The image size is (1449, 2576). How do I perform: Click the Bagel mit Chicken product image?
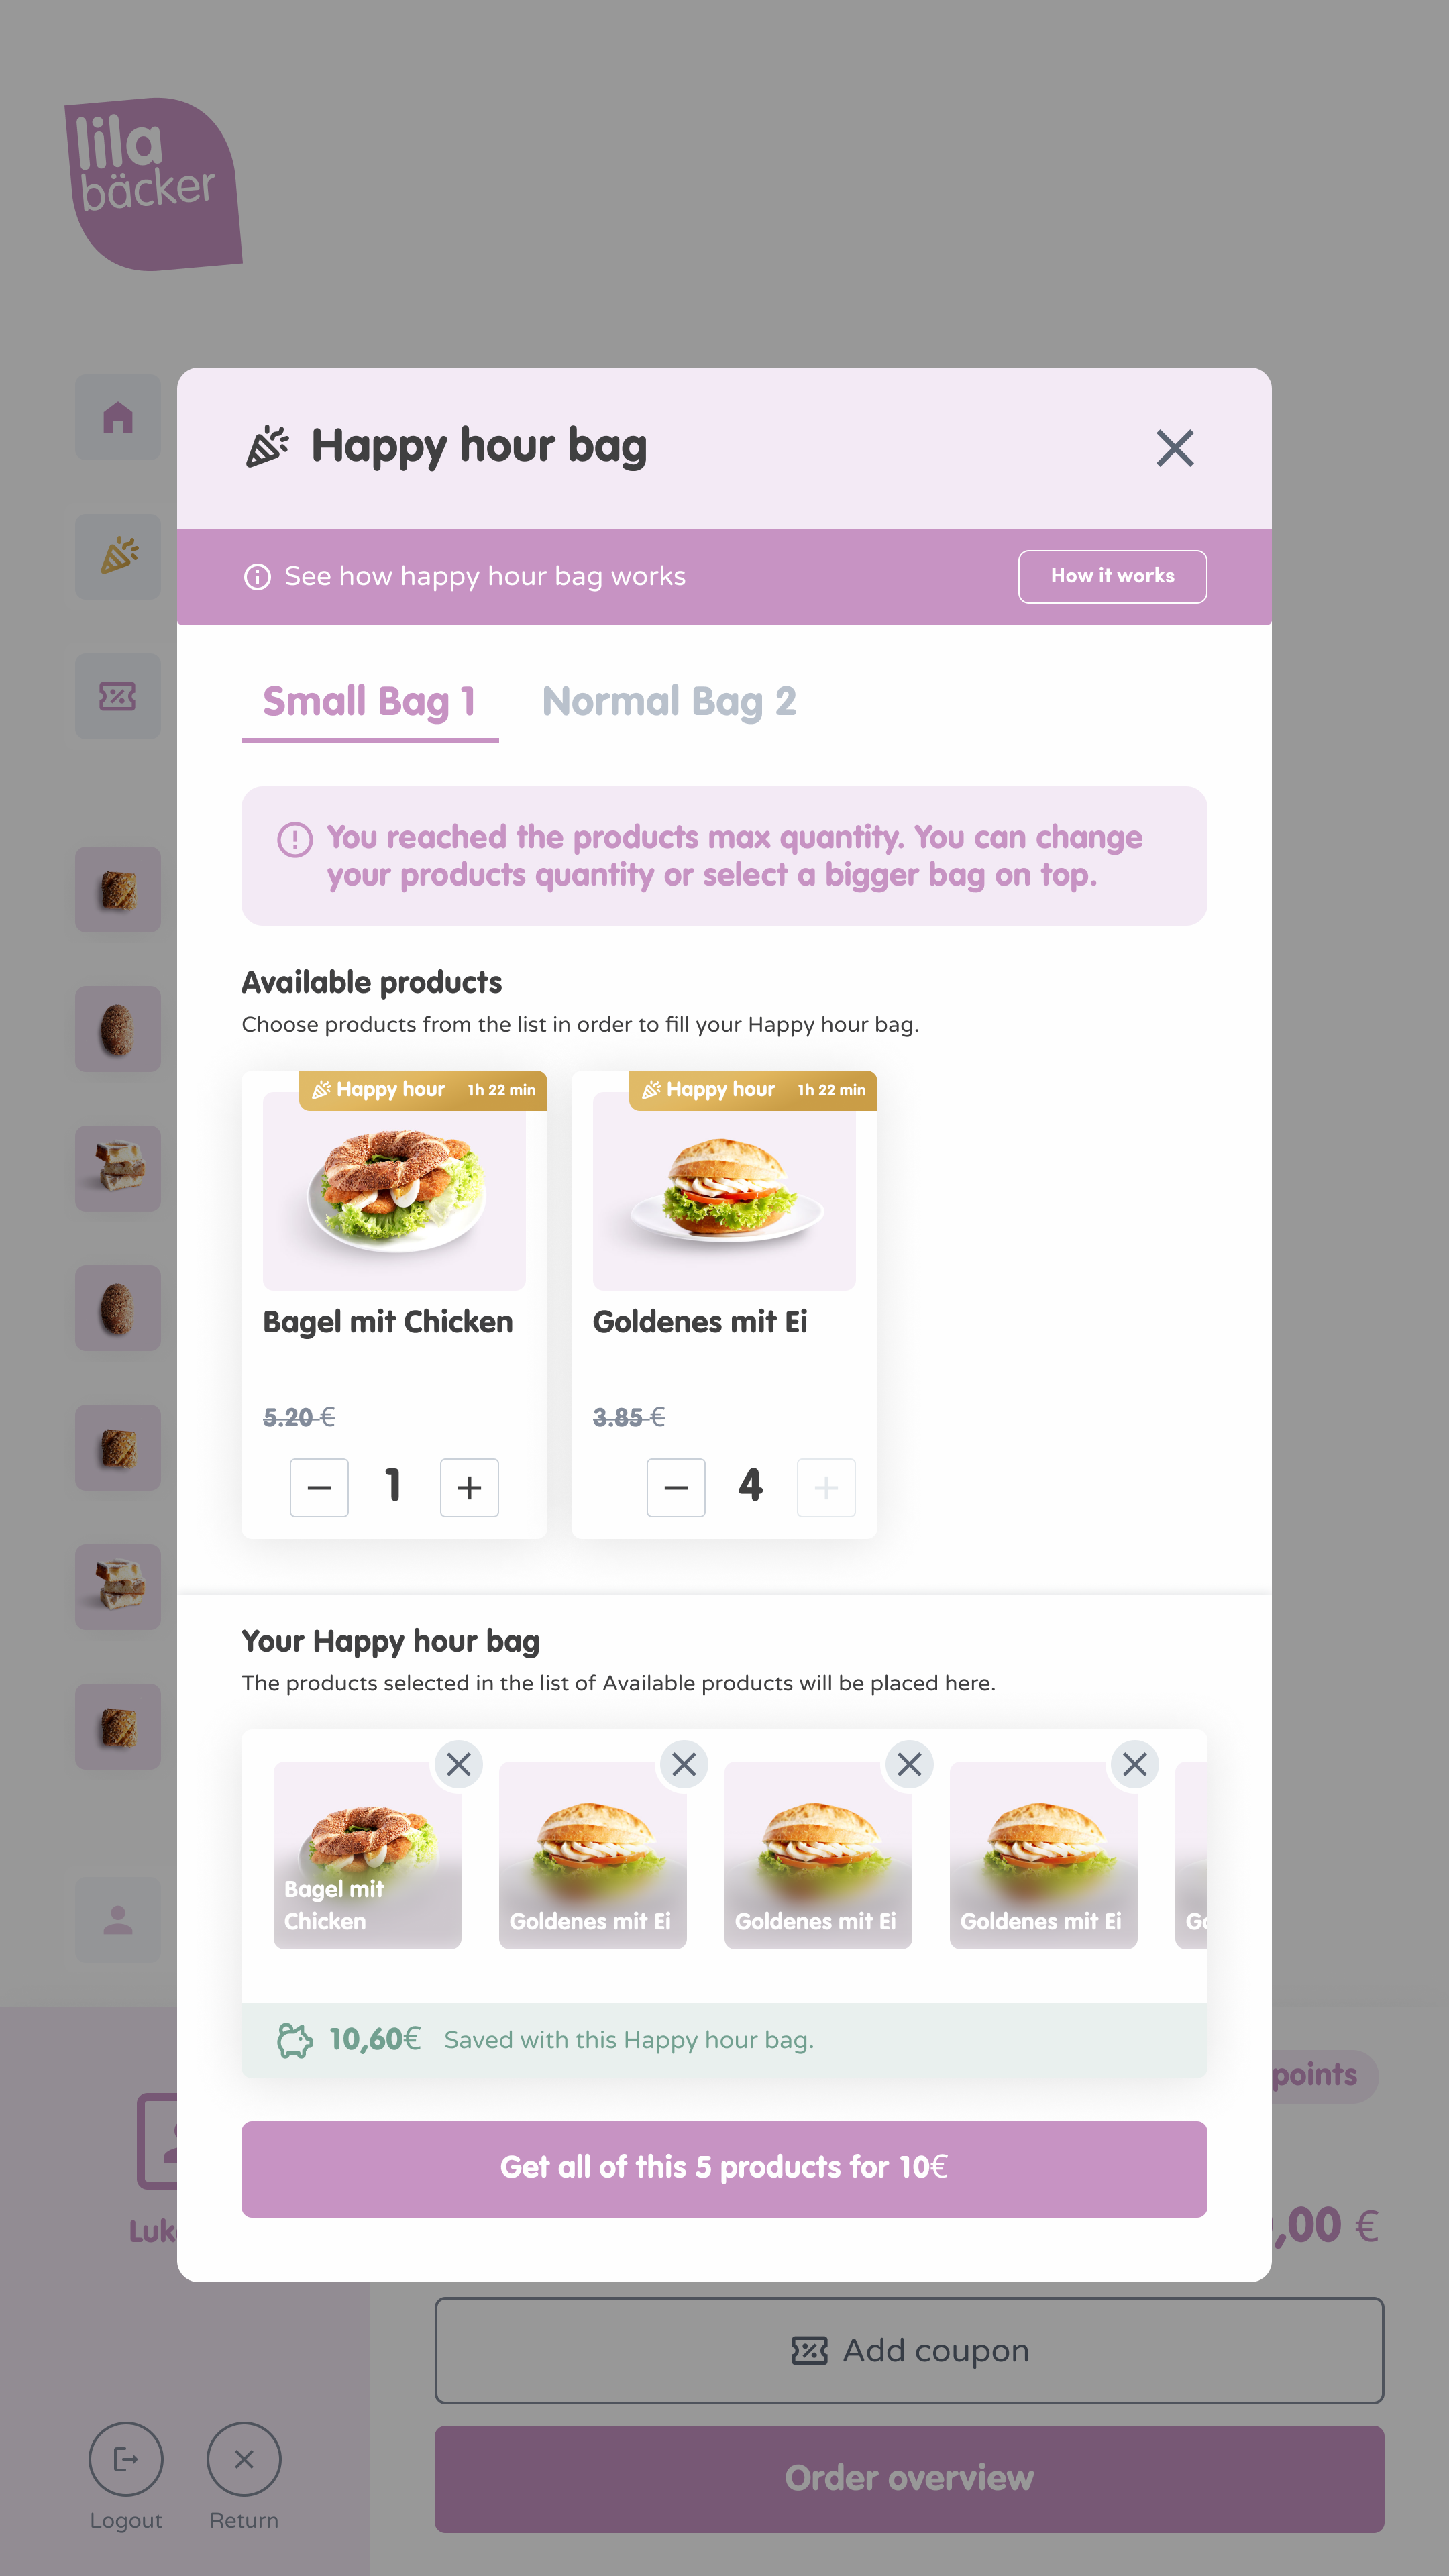pyautogui.click(x=394, y=1190)
